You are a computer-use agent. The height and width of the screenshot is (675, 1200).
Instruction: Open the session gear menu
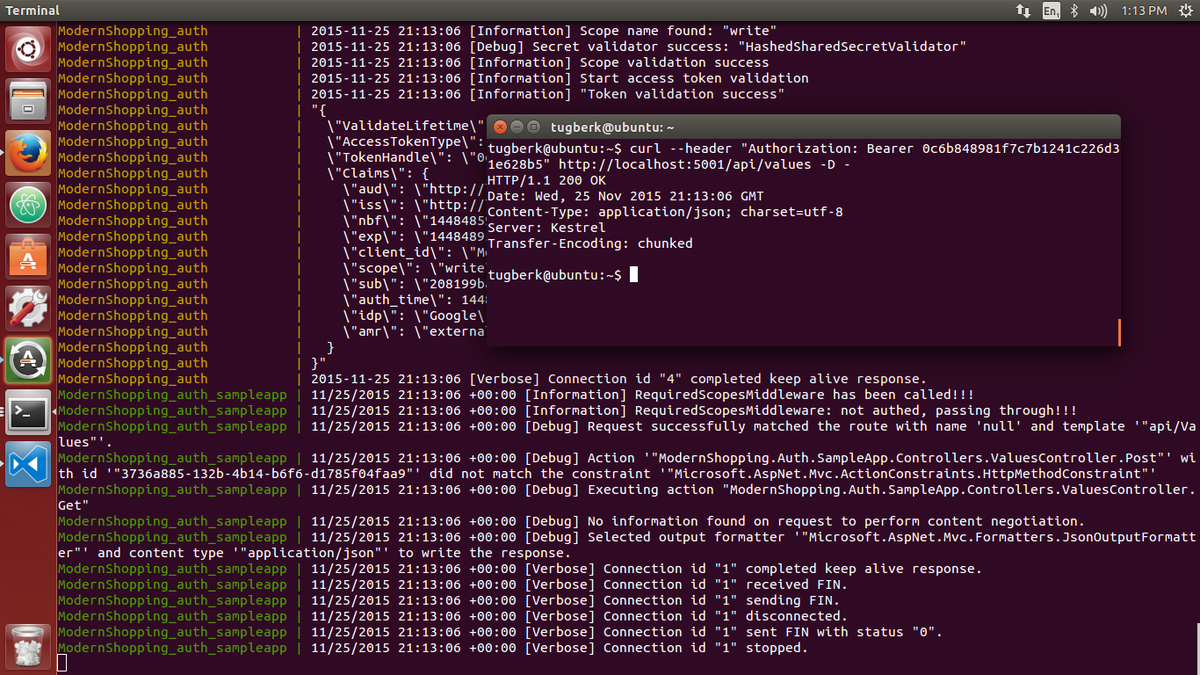(1184, 10)
